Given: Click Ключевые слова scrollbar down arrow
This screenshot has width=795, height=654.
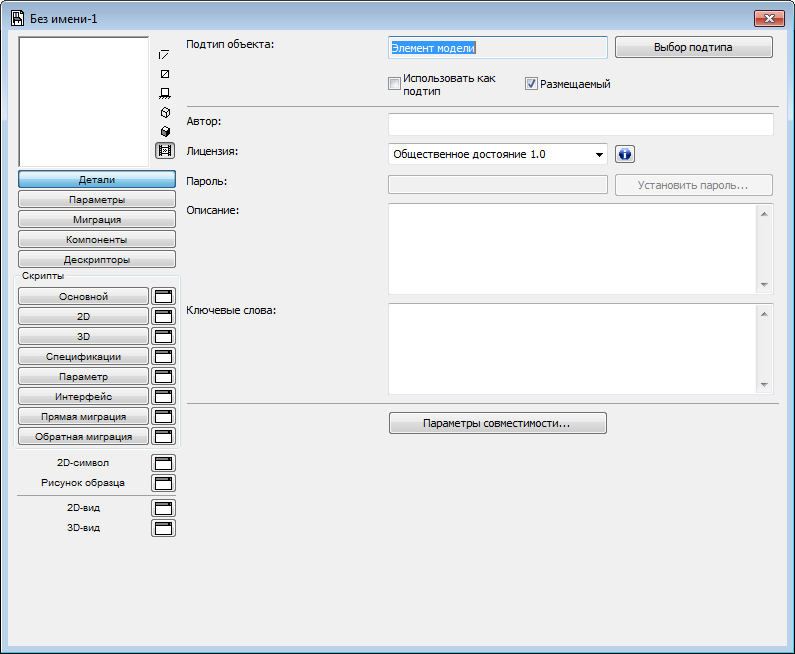Looking at the screenshot, I should tap(765, 385).
